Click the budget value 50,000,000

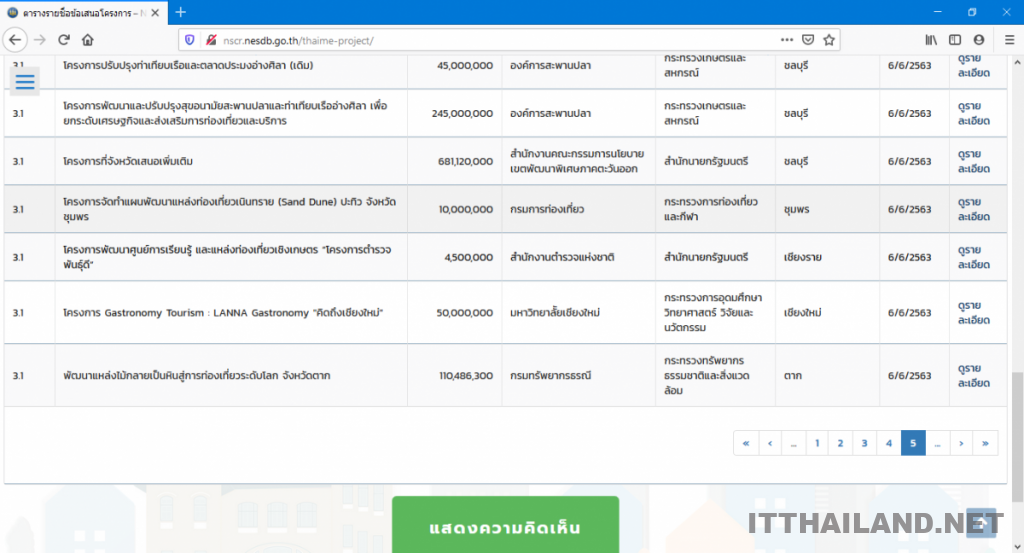click(x=464, y=313)
